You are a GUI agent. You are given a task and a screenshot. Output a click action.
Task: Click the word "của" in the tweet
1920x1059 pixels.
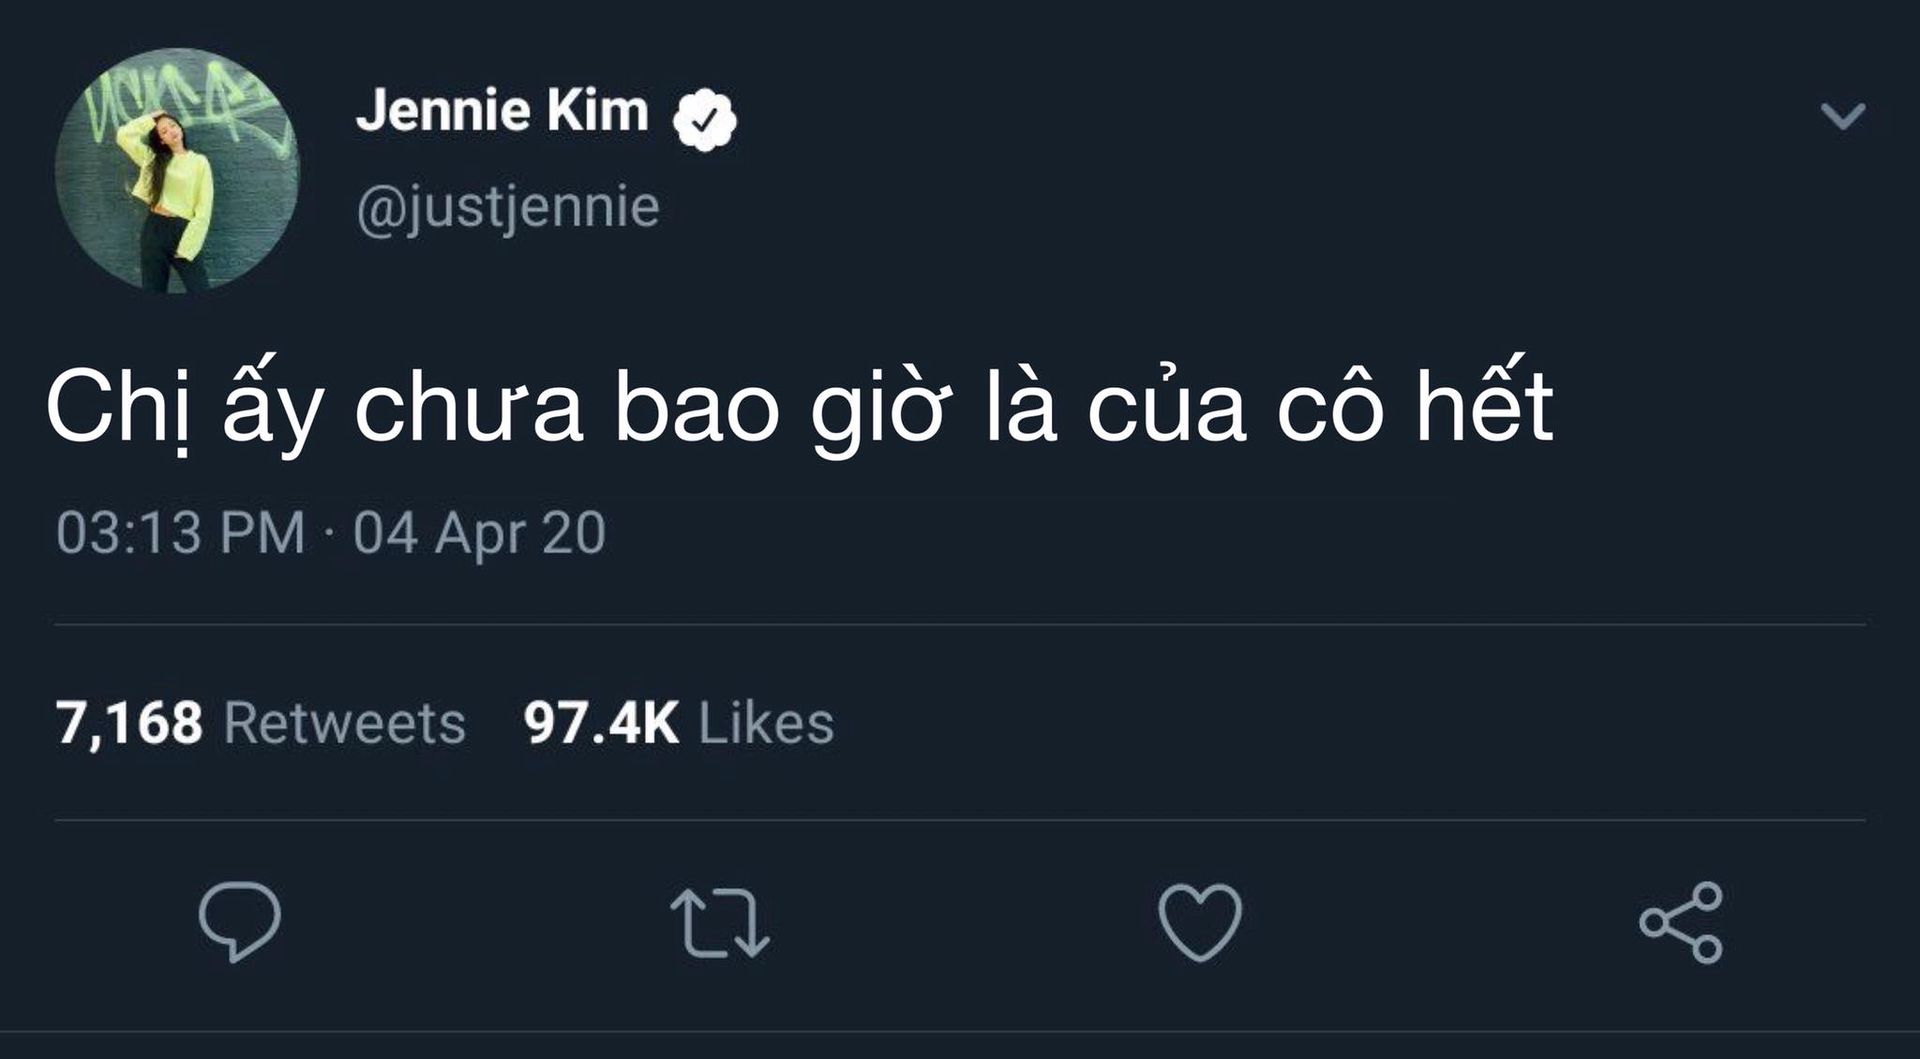[x=1166, y=408]
